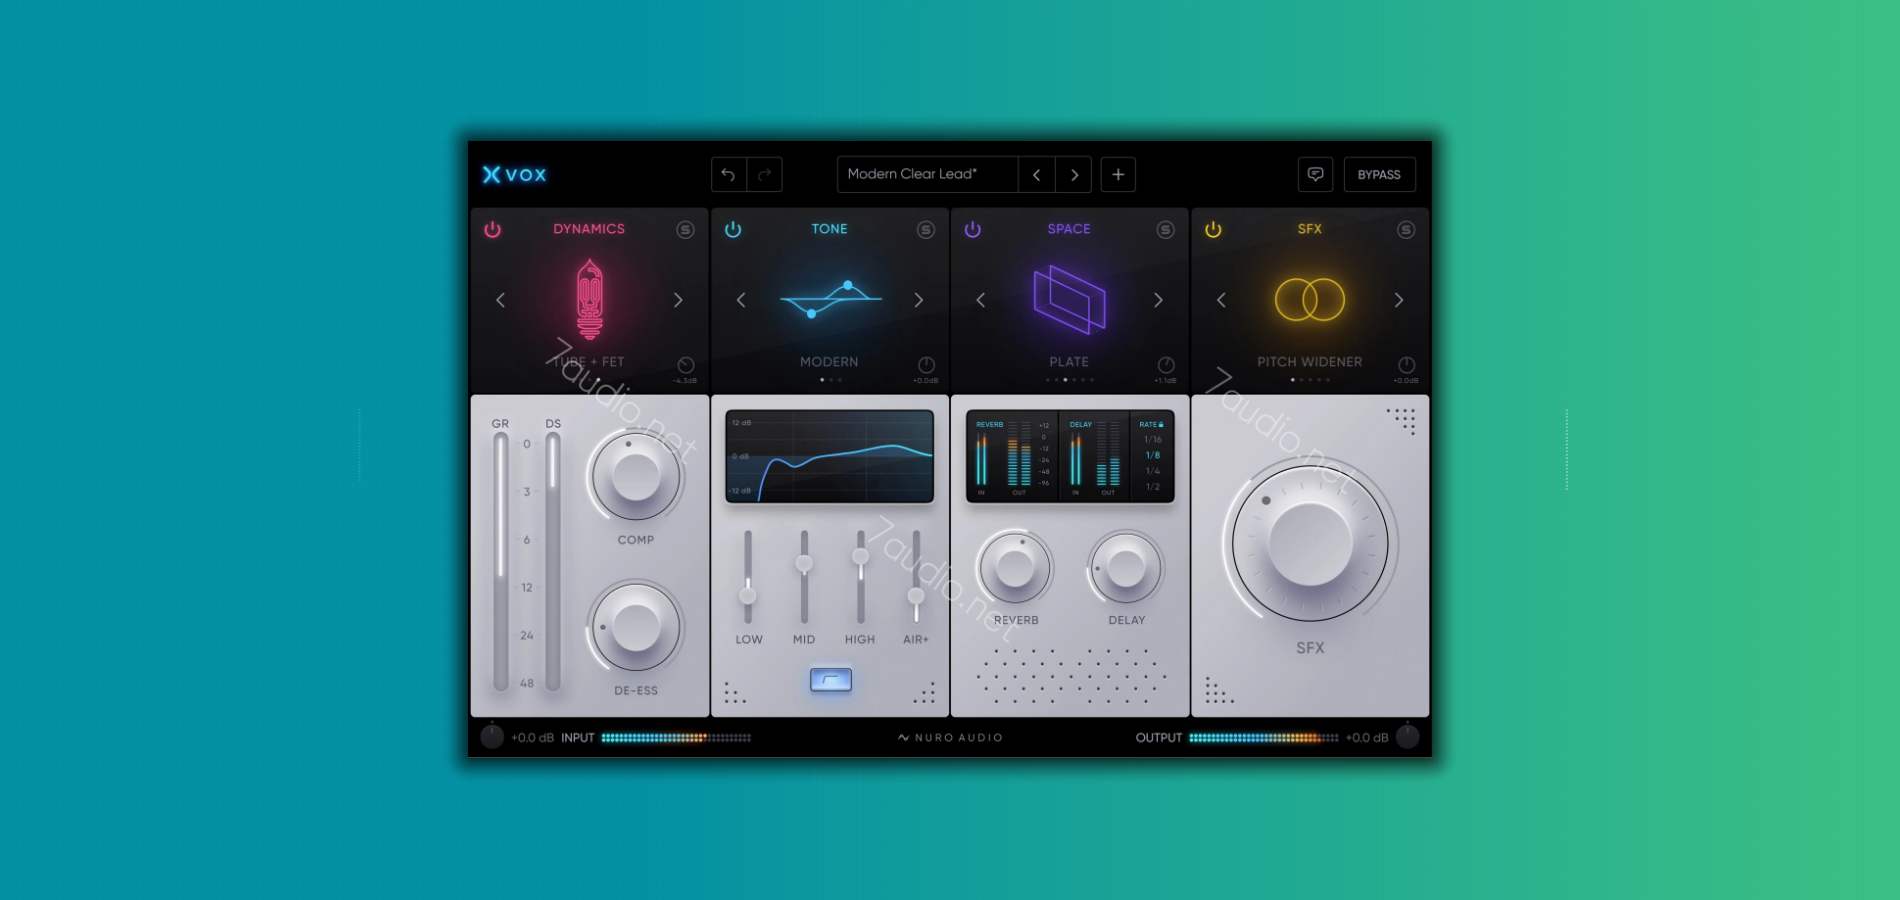This screenshot has width=1900, height=900.
Task: Click the large SFX knob
Action: point(1309,543)
